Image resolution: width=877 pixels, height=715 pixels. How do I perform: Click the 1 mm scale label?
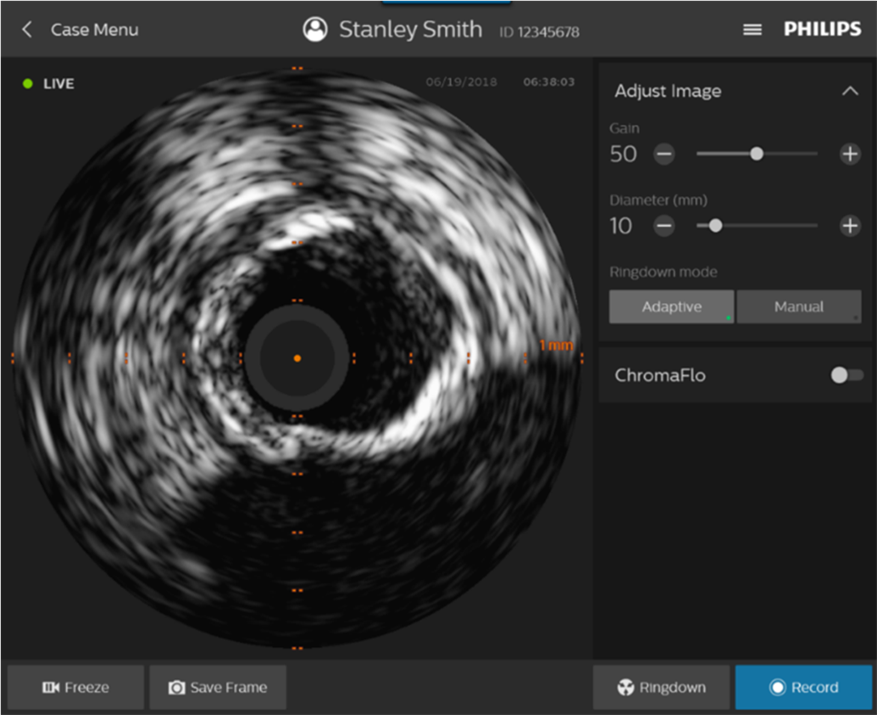(x=556, y=345)
